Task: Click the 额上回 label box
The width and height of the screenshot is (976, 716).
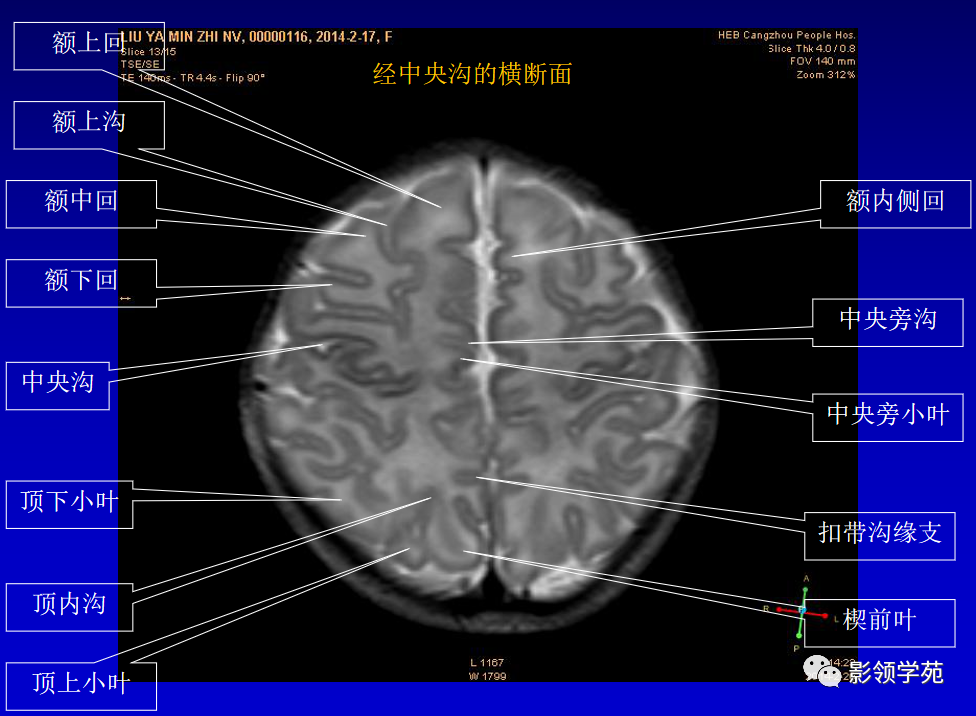Action: tap(89, 45)
